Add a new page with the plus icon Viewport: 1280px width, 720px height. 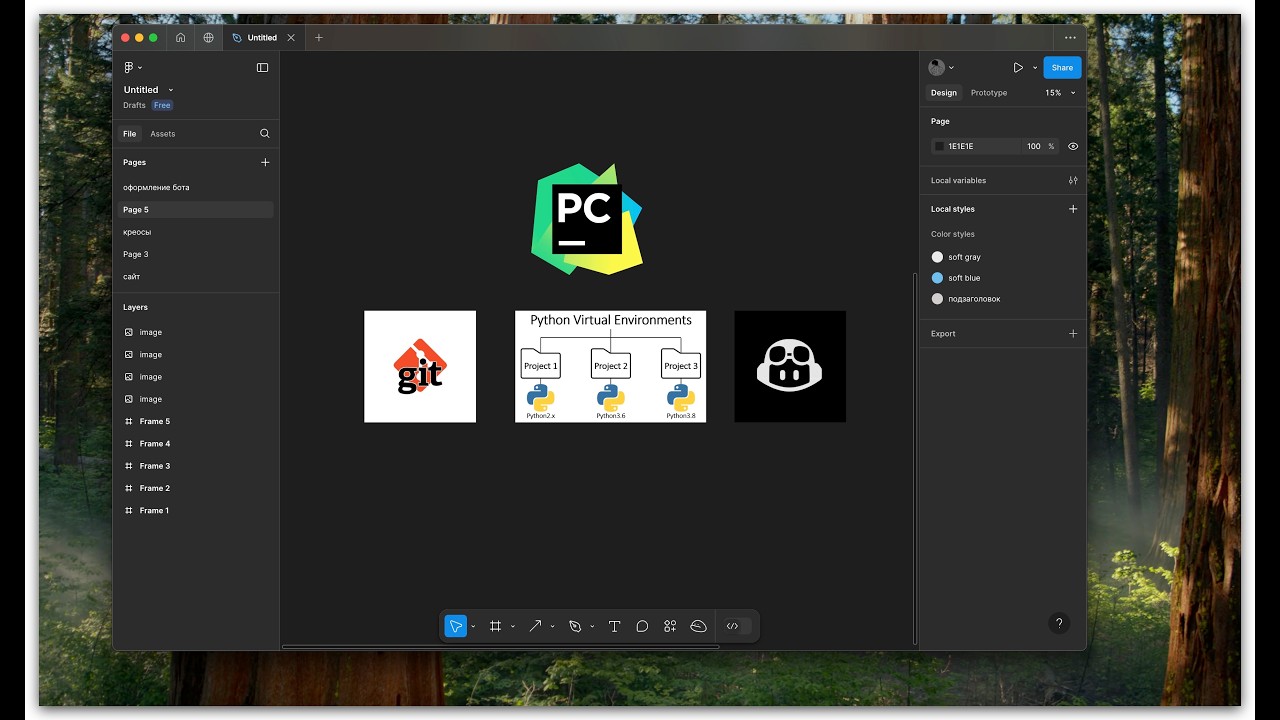[x=265, y=162]
